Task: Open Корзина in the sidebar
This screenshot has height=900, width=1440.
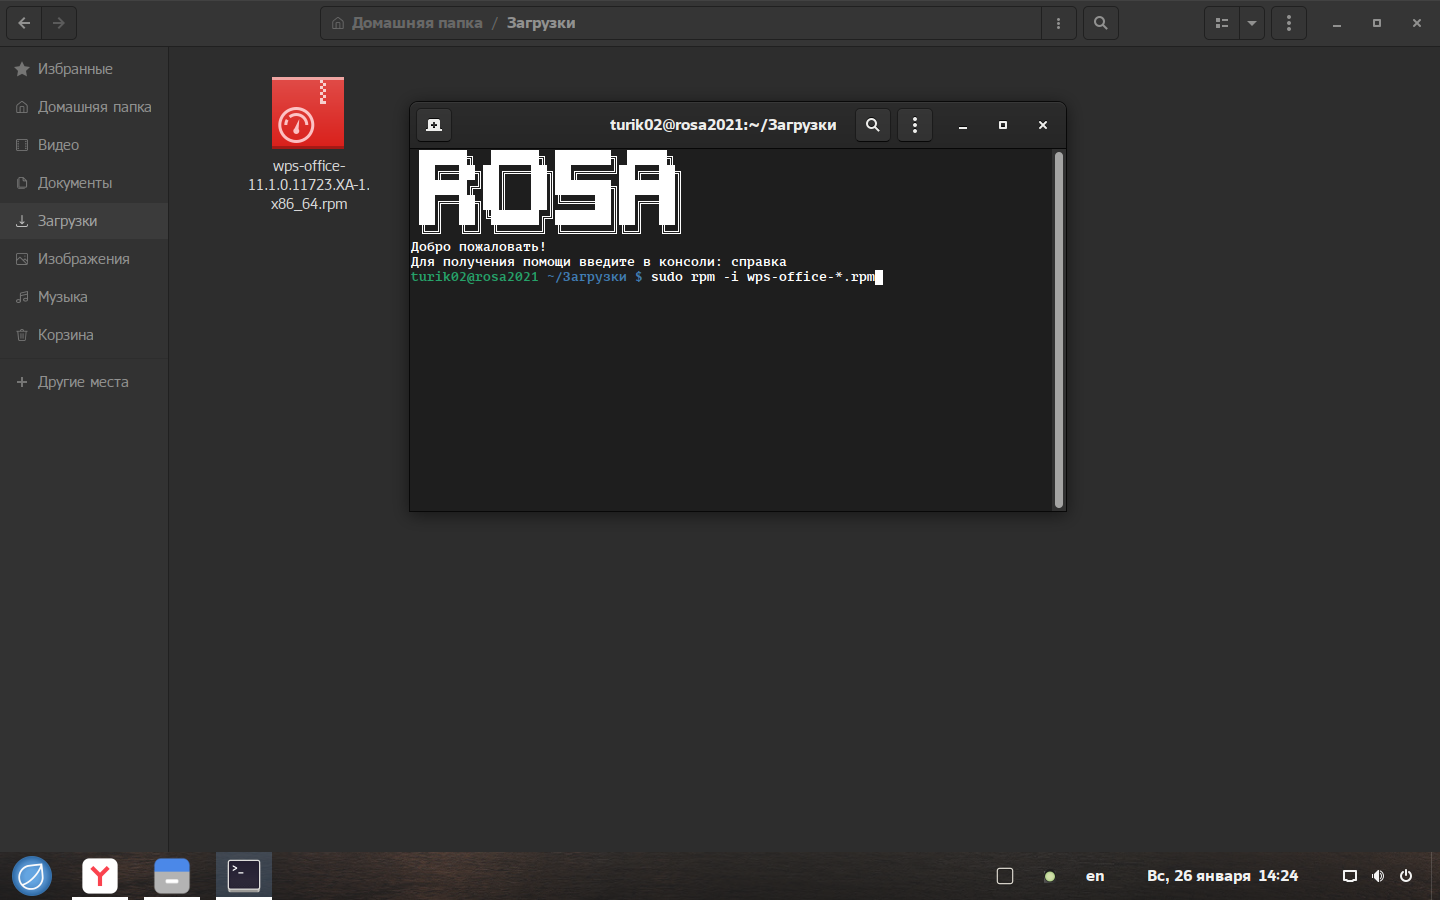Action: 65,335
